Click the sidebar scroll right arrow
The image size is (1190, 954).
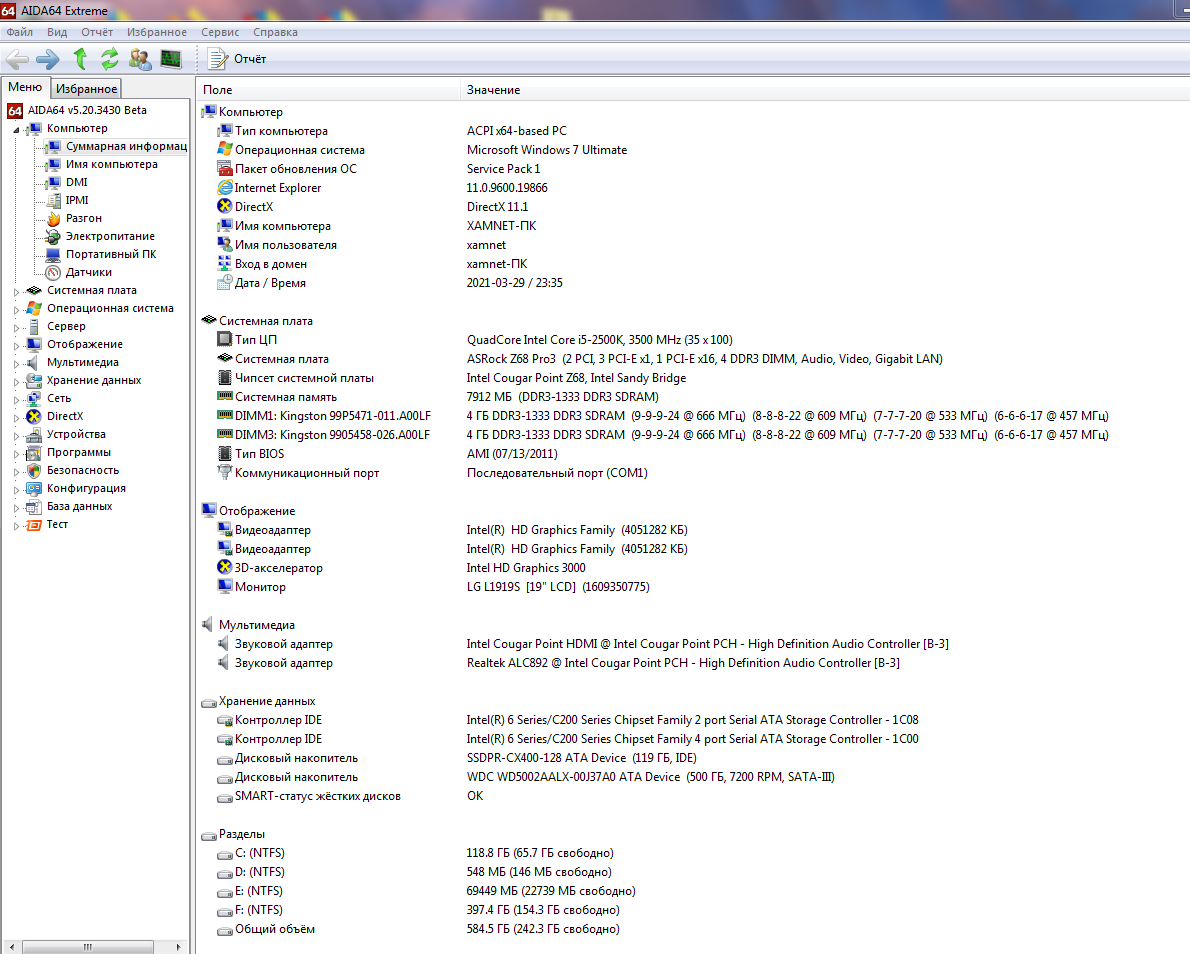(x=178, y=947)
